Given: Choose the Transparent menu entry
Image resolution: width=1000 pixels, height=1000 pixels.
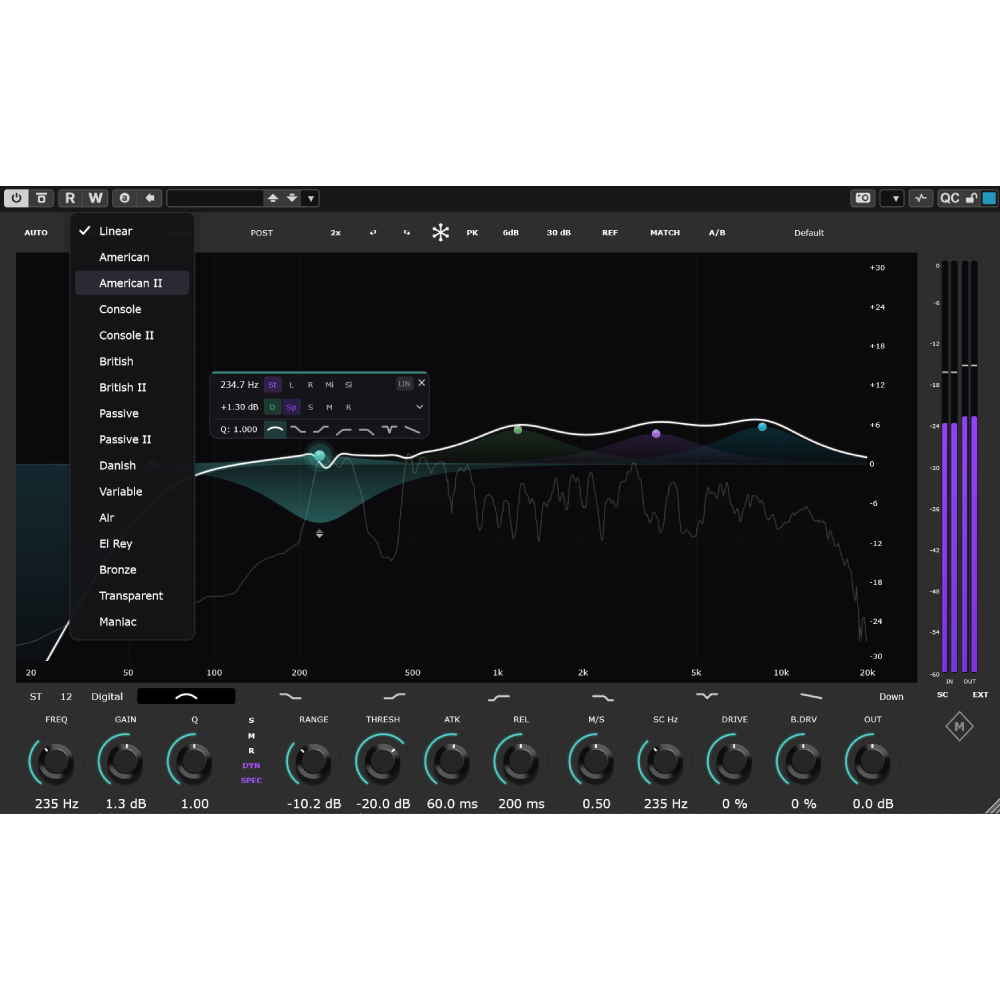Looking at the screenshot, I should 131,596.
